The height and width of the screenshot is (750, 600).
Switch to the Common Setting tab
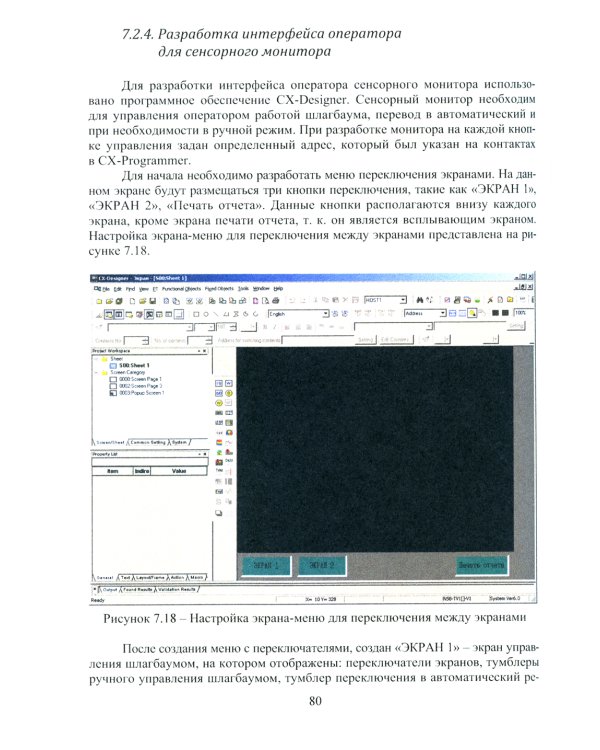pos(147,442)
